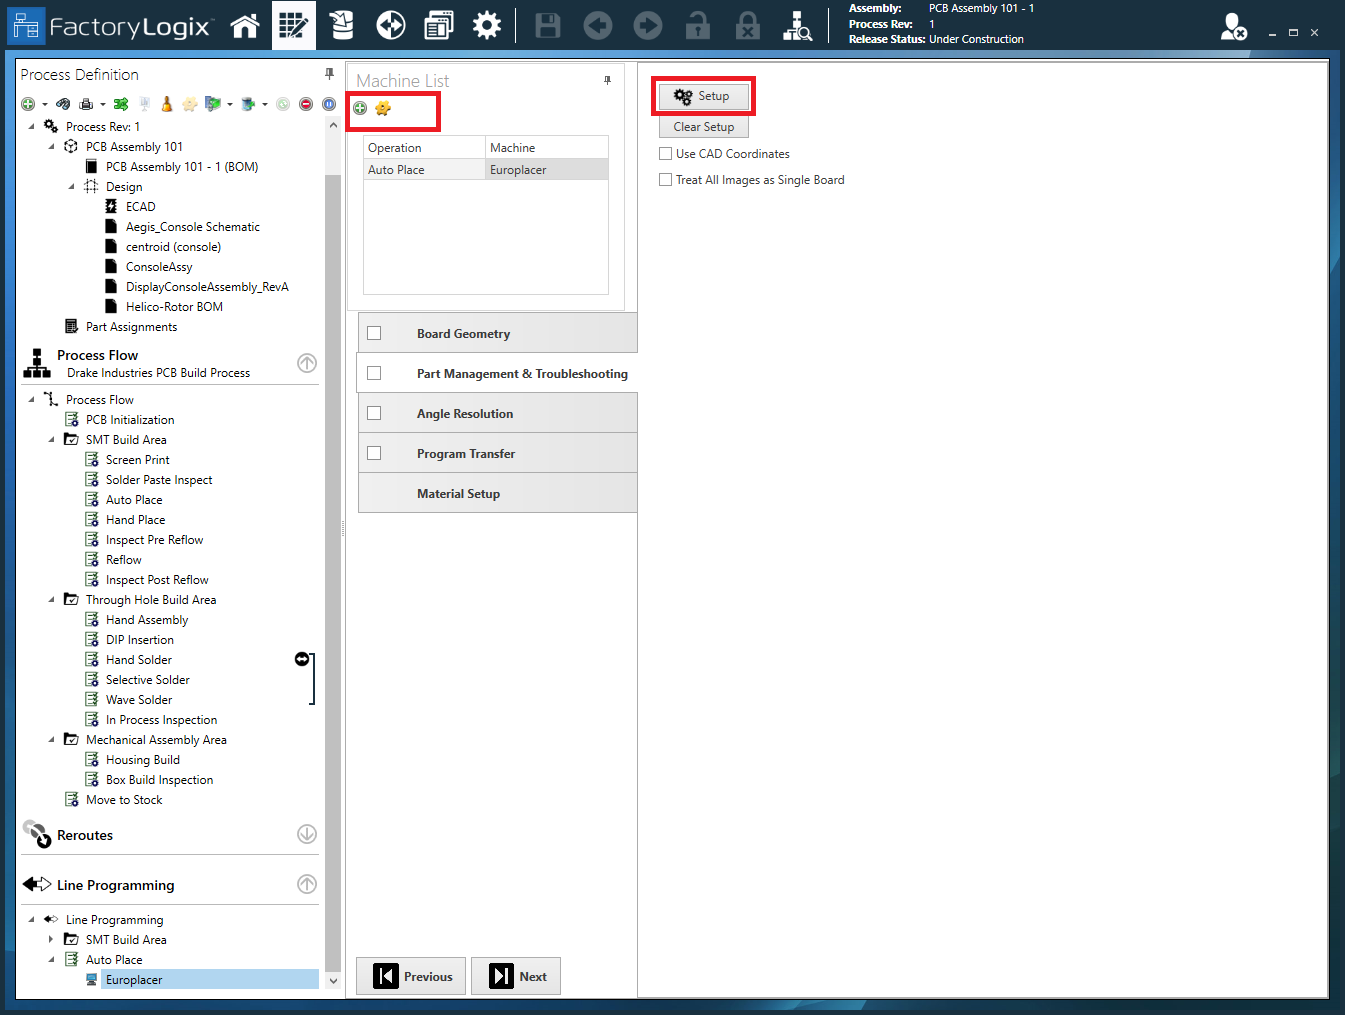This screenshot has width=1345, height=1015.
Task: Check the Board Geometry checkbox
Action: [374, 332]
